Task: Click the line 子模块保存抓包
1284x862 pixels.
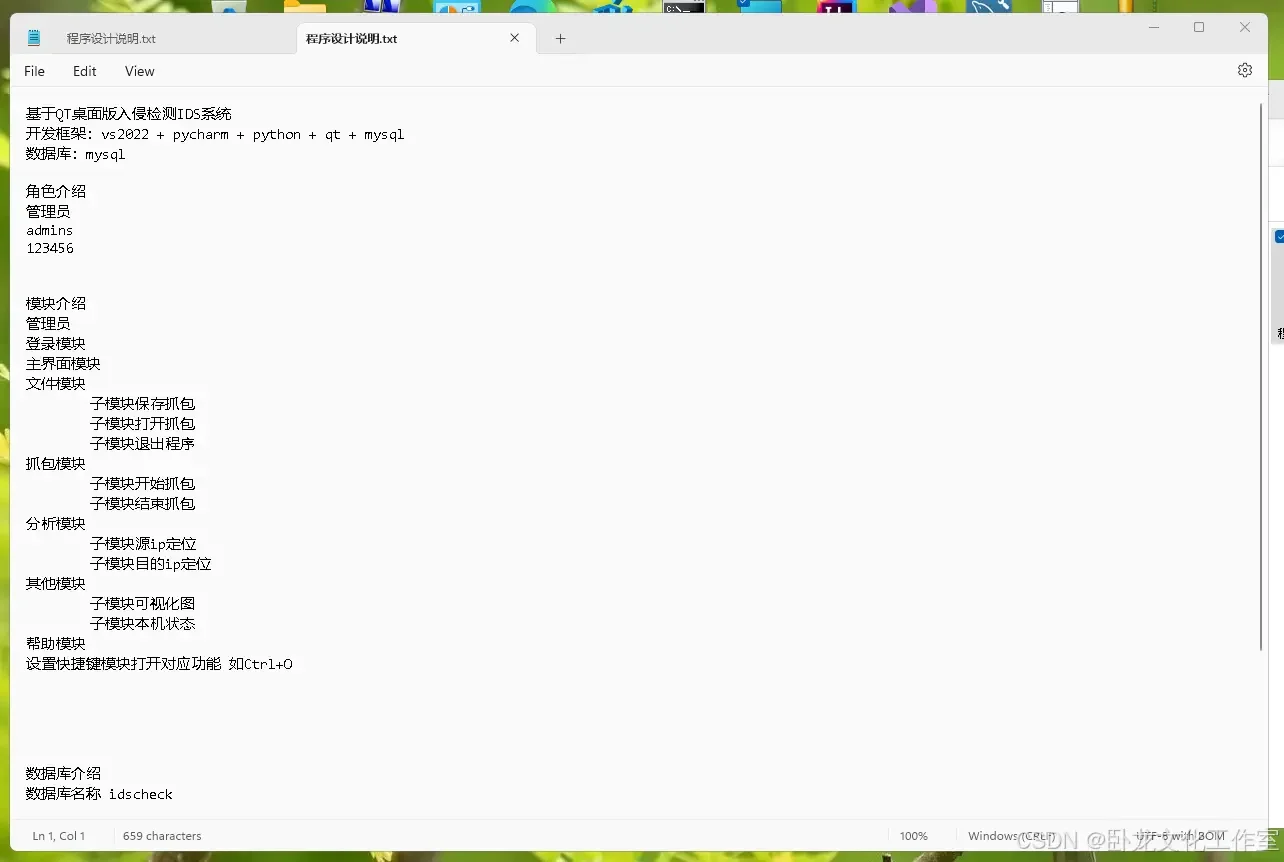Action: coord(143,403)
